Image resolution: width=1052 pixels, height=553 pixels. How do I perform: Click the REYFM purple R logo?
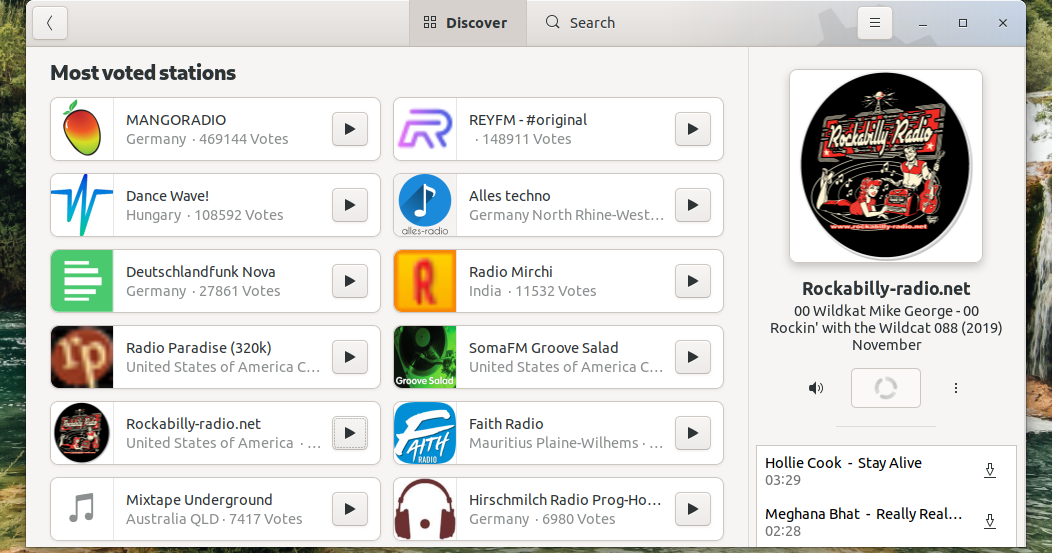click(x=425, y=129)
